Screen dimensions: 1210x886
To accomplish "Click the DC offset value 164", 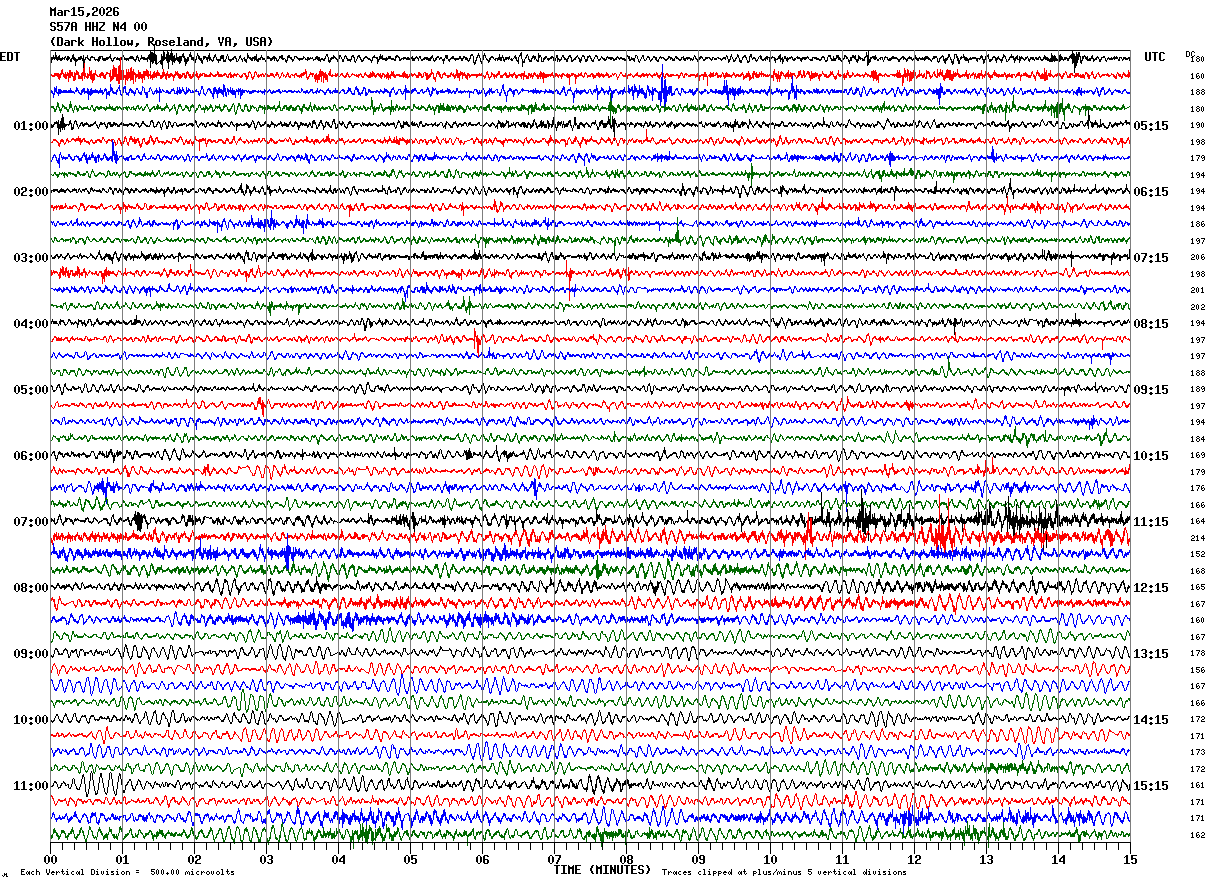I will 1197,521.
